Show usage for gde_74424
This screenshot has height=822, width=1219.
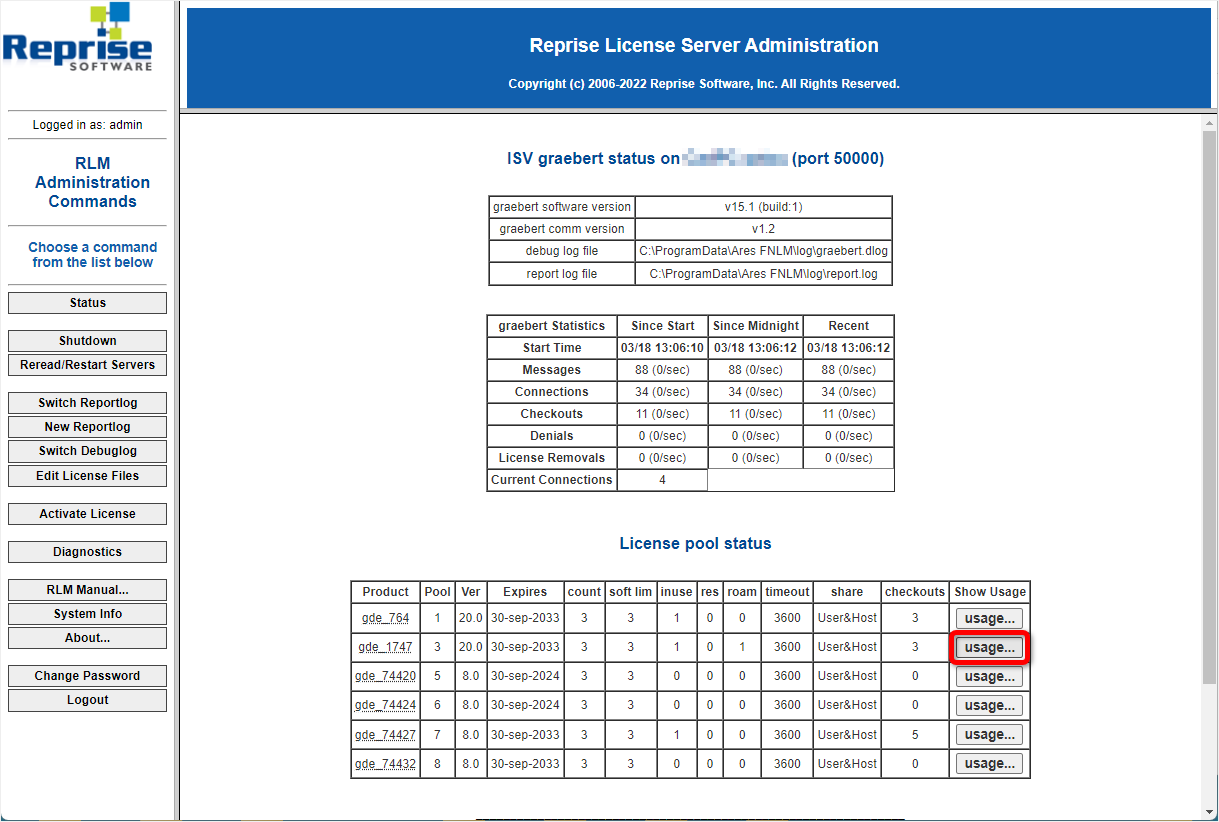tap(989, 705)
